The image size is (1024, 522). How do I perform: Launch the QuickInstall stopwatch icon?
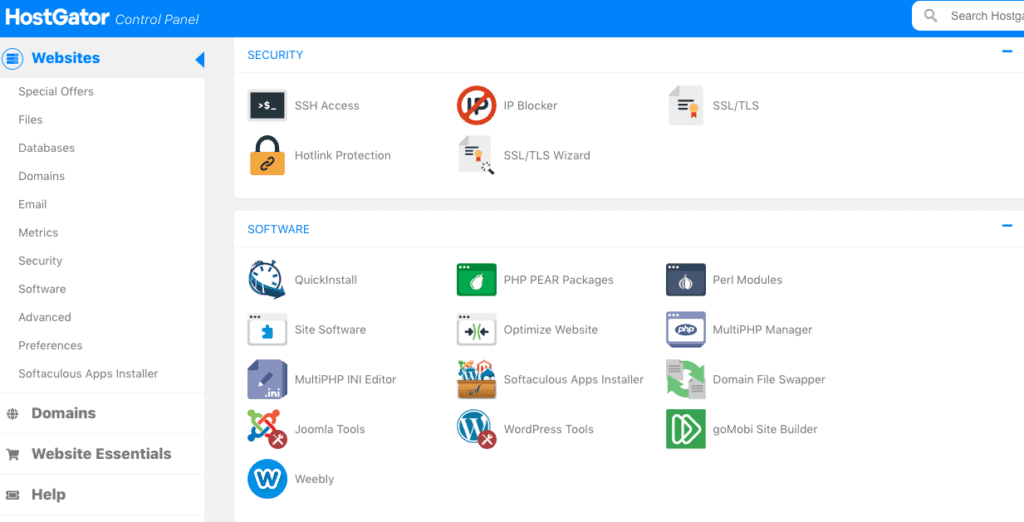267,280
